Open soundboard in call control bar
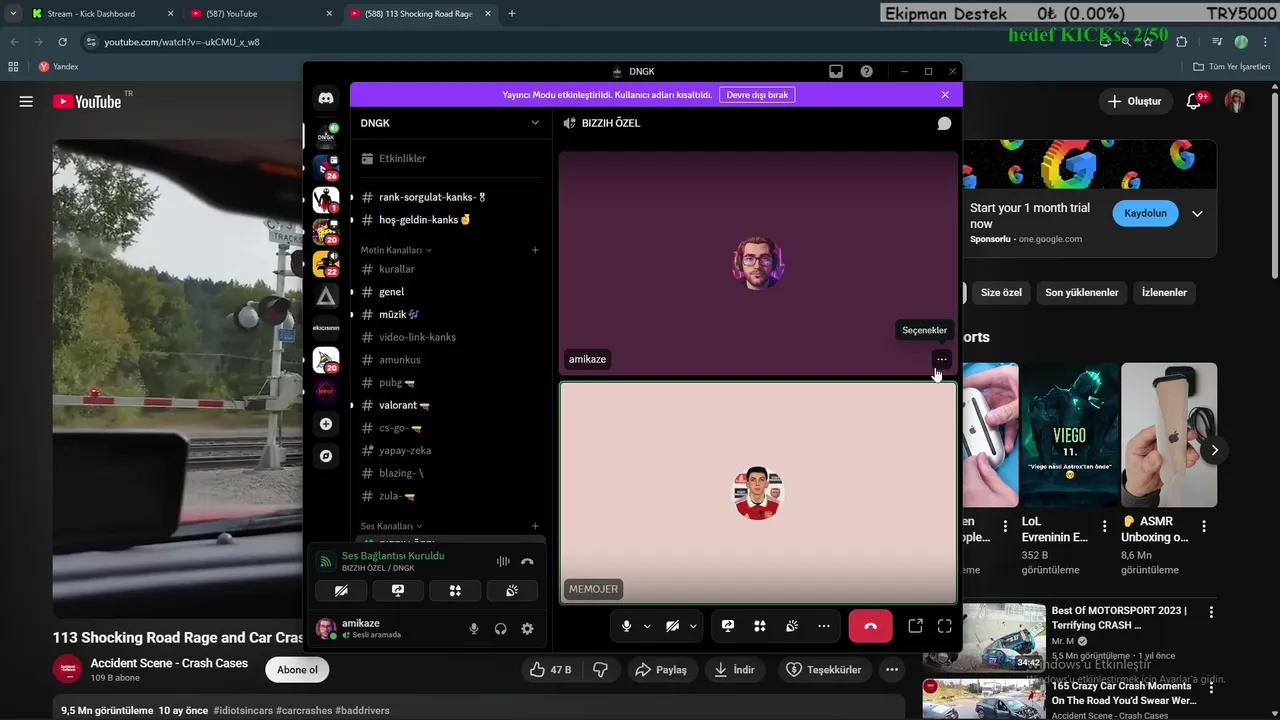1280x720 pixels. click(x=792, y=626)
